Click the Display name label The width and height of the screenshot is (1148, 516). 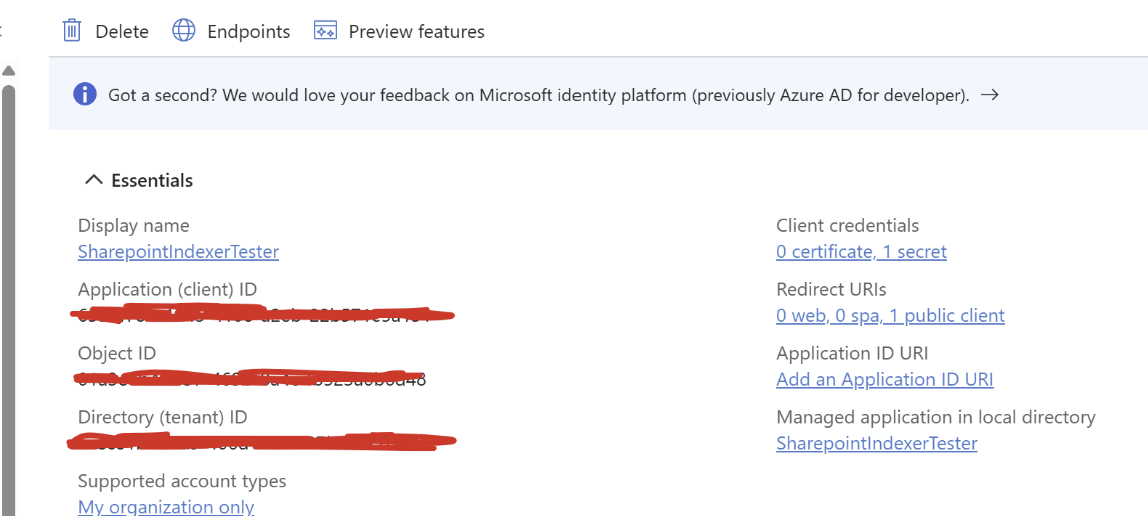(x=133, y=225)
